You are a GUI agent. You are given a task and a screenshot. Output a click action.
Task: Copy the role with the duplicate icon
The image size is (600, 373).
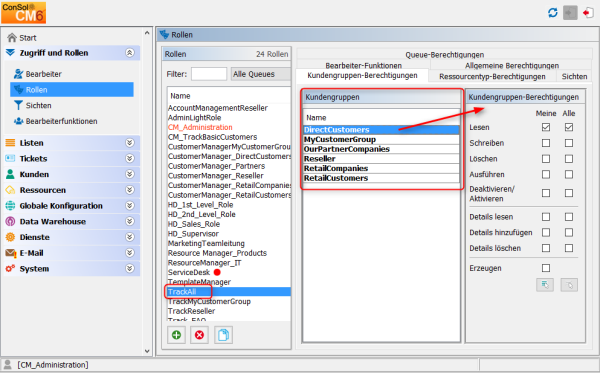click(x=223, y=335)
